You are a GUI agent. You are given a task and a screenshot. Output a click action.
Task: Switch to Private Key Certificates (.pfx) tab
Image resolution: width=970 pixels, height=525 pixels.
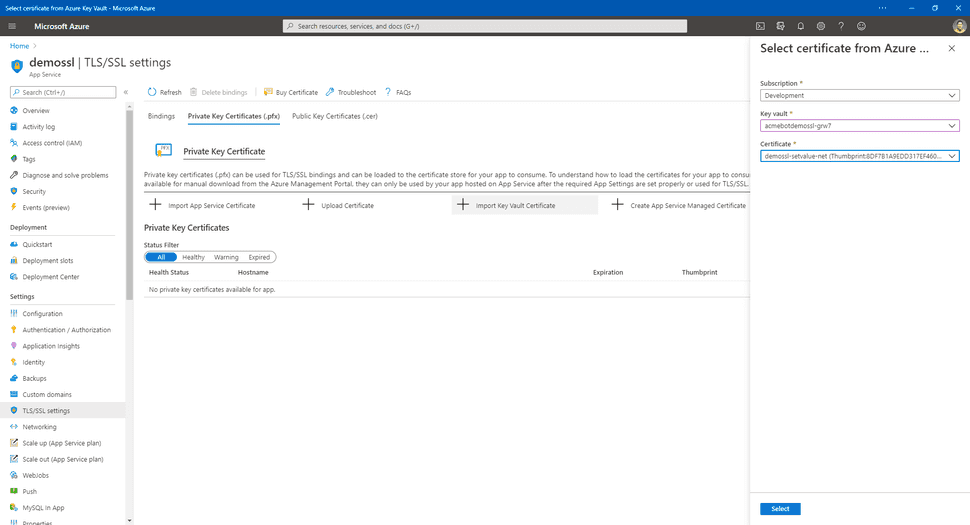click(234, 116)
